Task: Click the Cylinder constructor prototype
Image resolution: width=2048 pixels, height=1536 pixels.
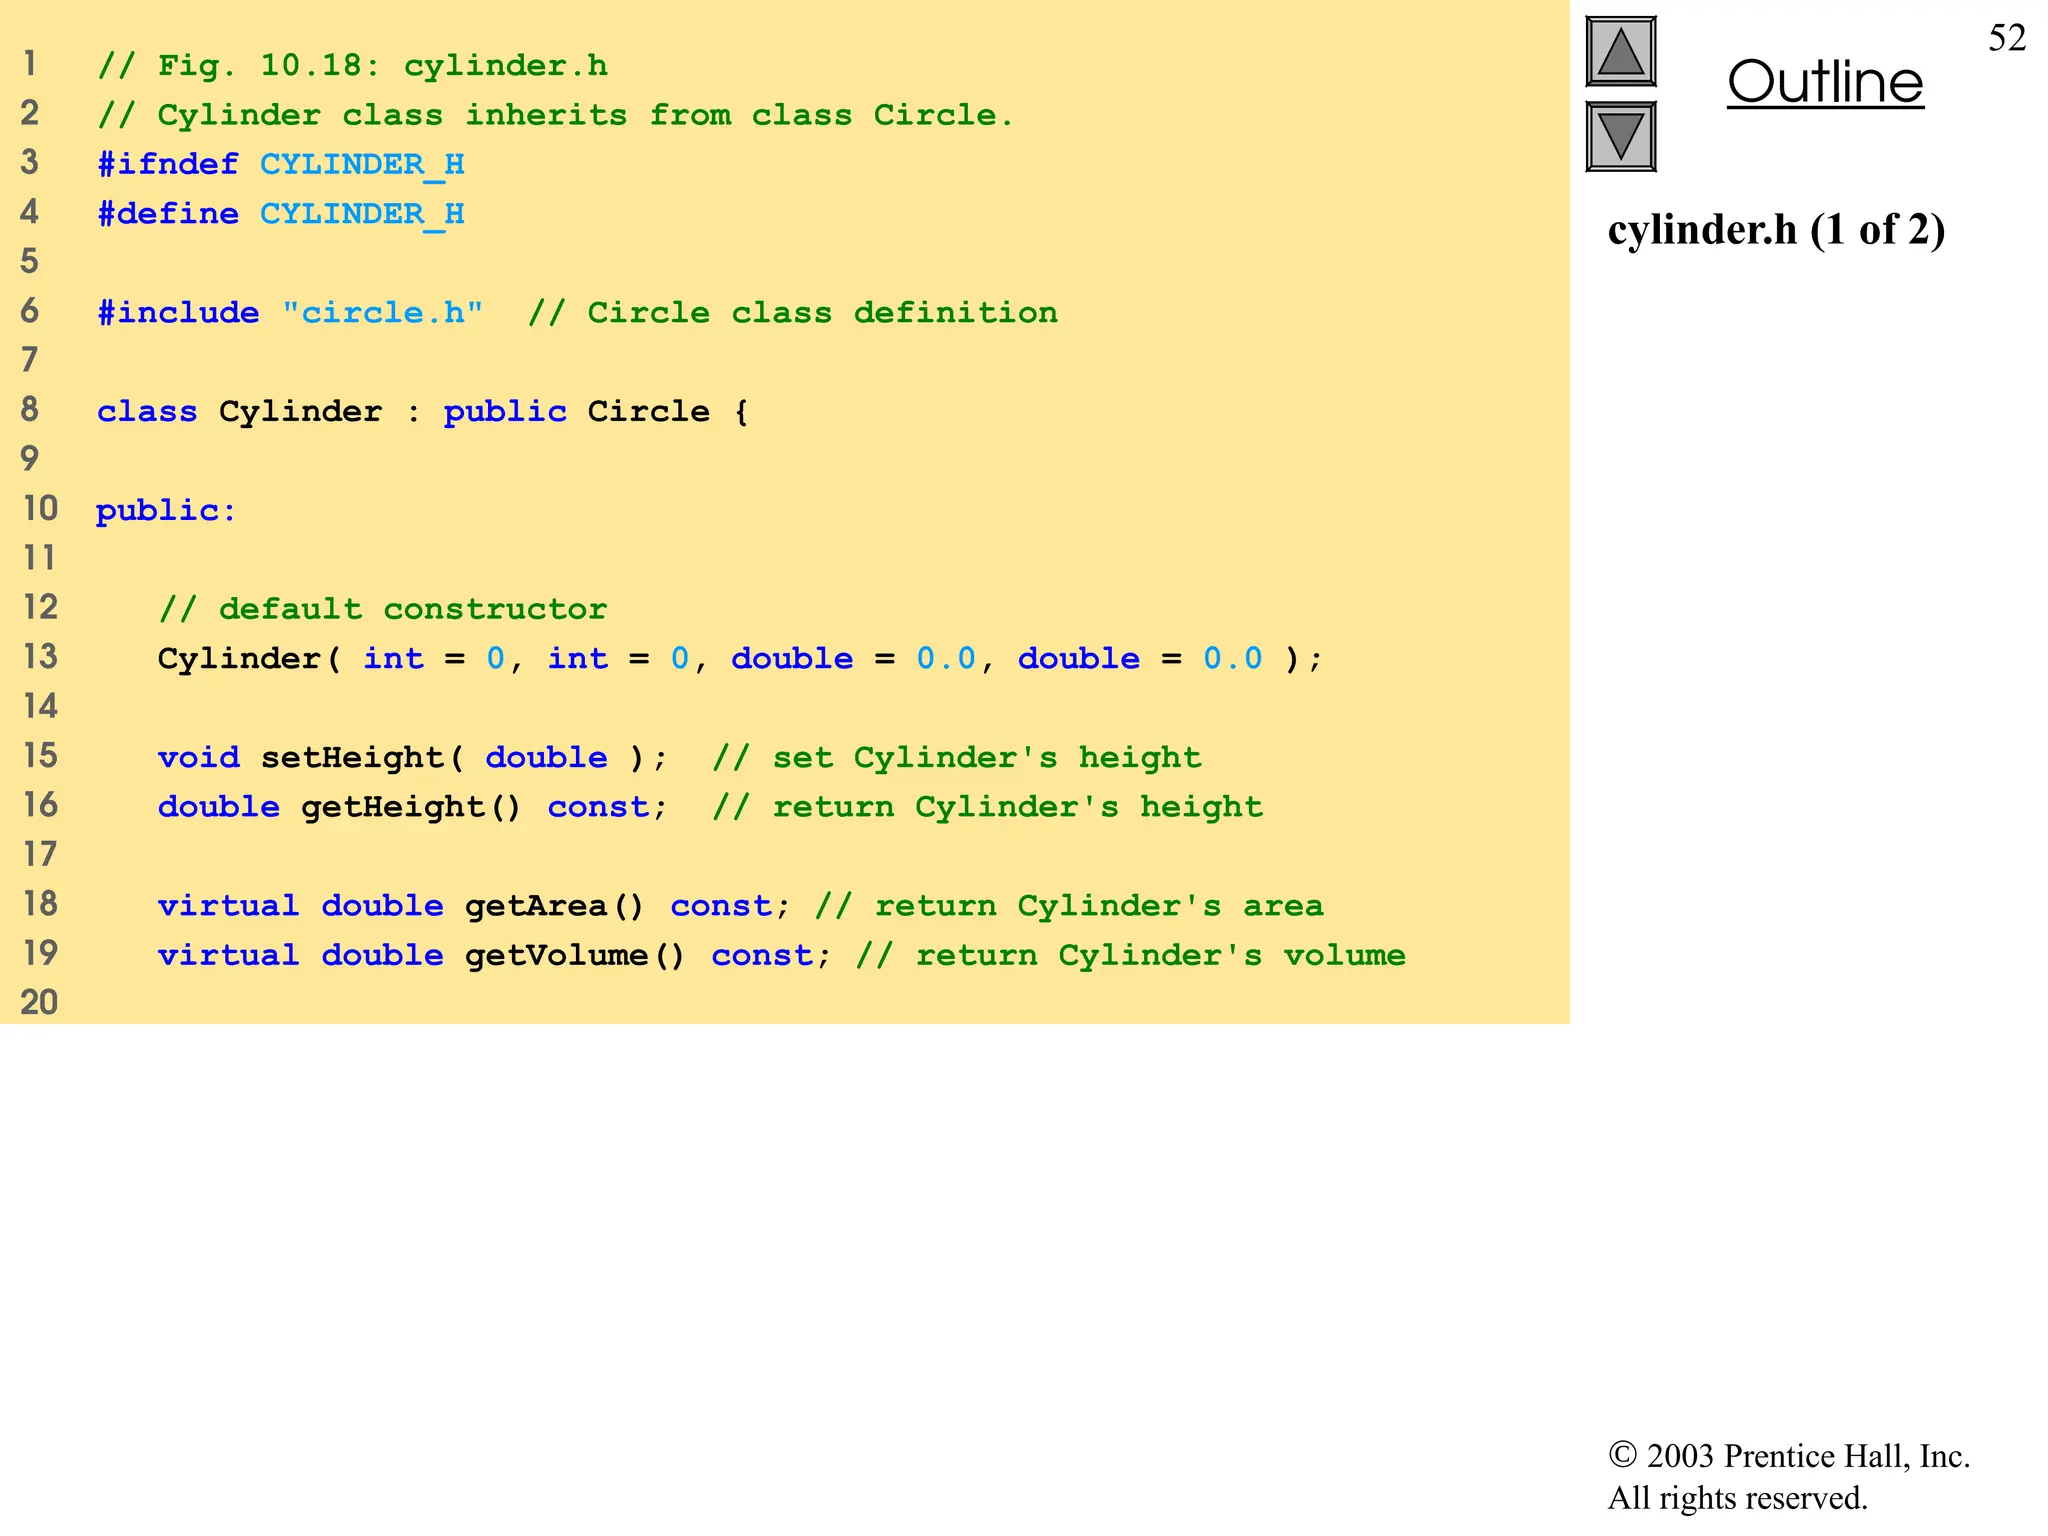Action: pos(740,659)
